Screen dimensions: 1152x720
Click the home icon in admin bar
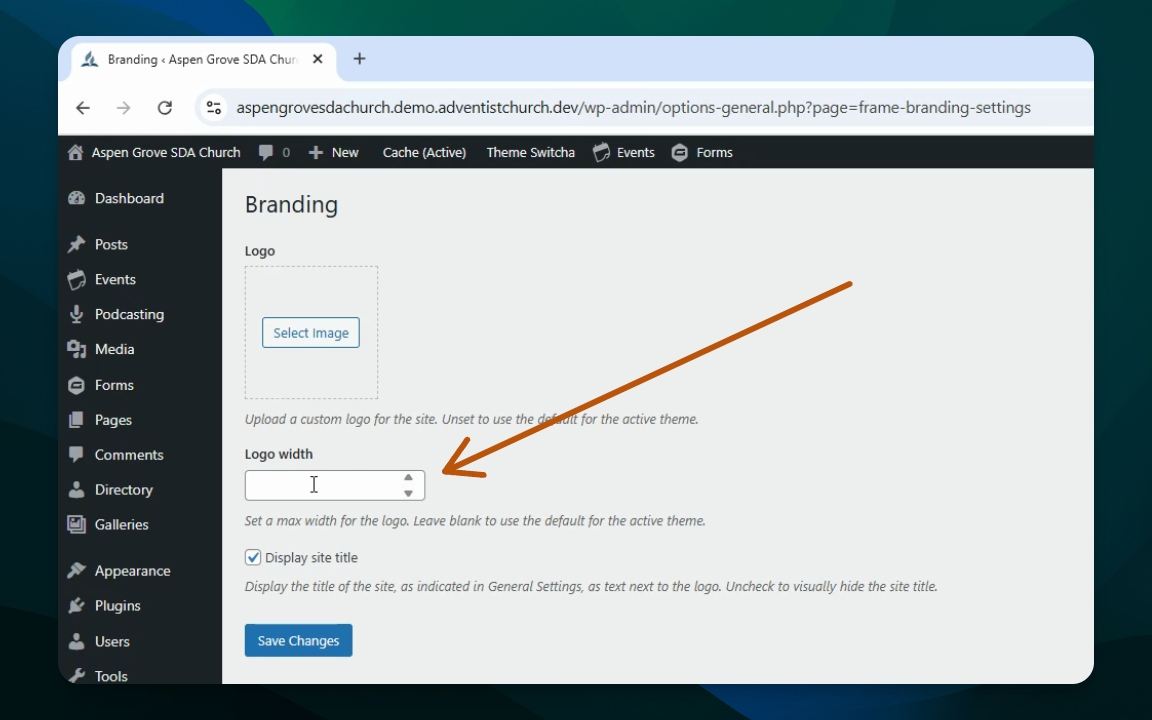pyautogui.click(x=75, y=152)
